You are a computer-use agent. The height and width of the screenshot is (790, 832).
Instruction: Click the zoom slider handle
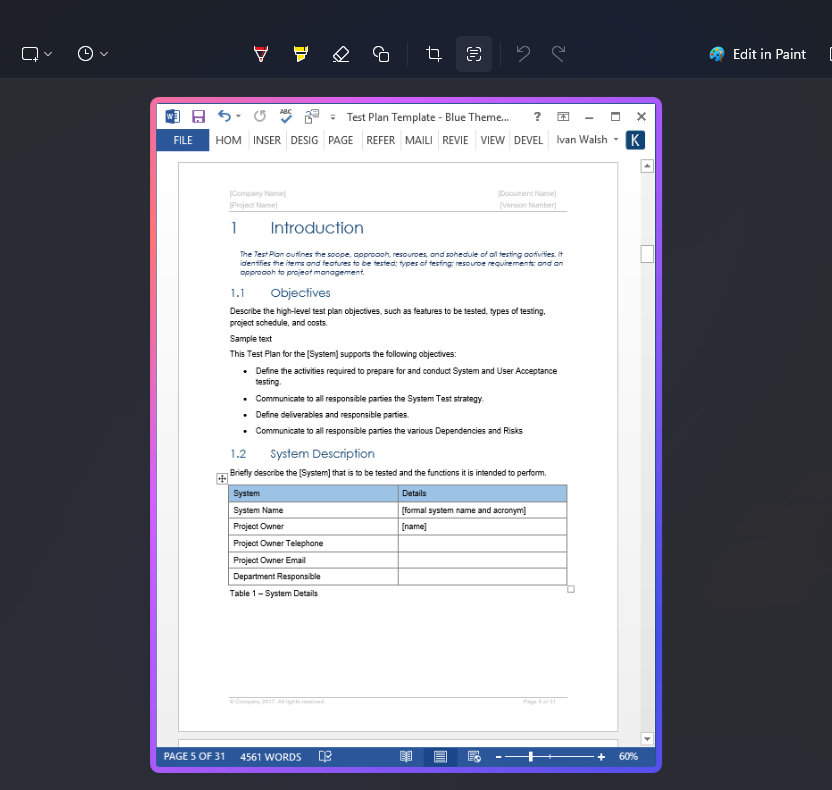pyautogui.click(x=530, y=757)
